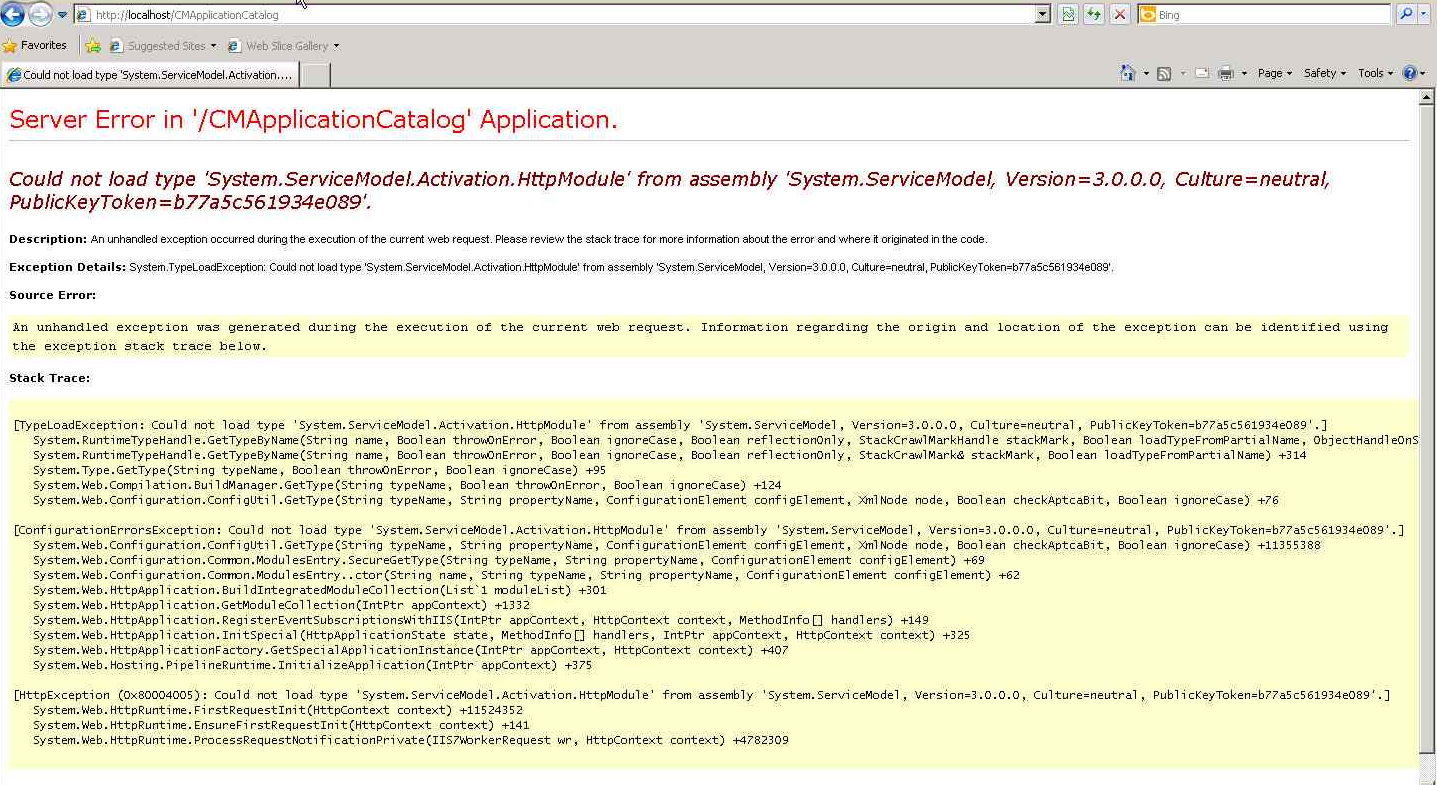The image size is (1437, 785).
Task: Add this page to Favorites via the star
Action: pos(93,45)
